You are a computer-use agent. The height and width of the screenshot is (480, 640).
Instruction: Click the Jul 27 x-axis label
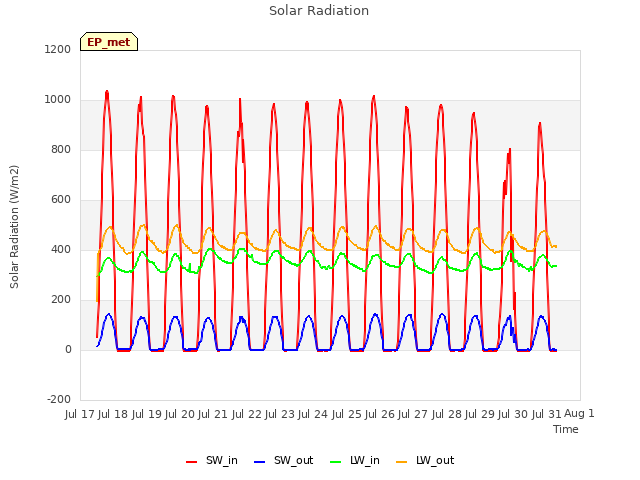pyautogui.click(x=413, y=414)
